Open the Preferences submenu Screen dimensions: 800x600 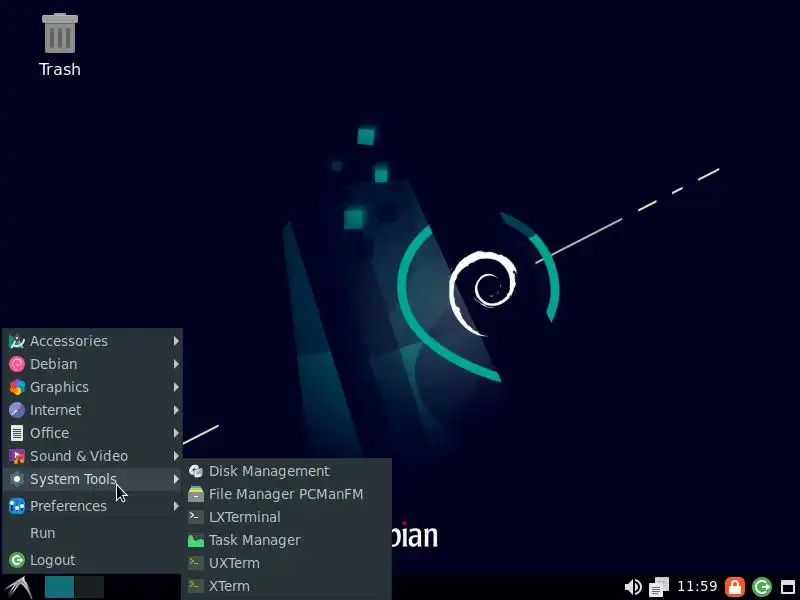(x=93, y=506)
